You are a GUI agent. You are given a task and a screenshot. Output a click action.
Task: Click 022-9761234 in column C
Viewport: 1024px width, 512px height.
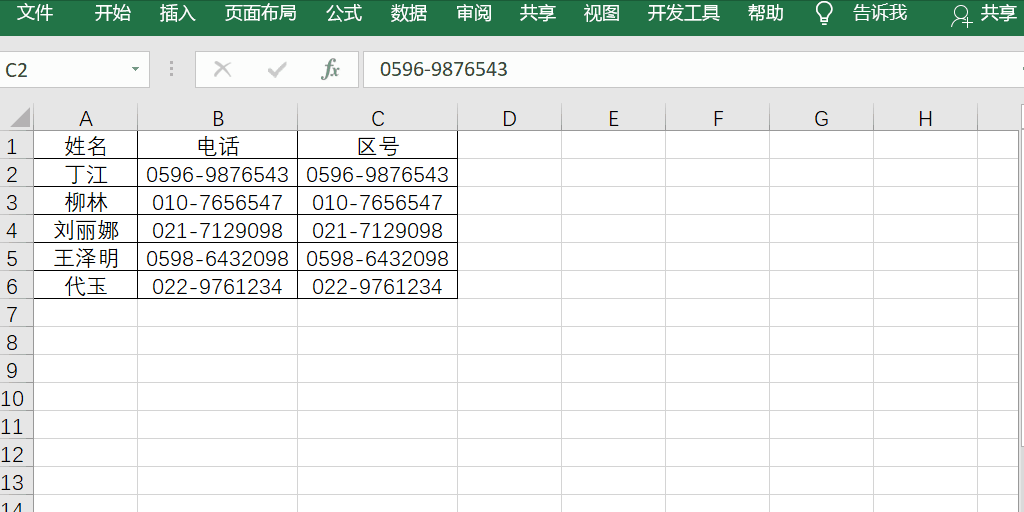click(377, 285)
